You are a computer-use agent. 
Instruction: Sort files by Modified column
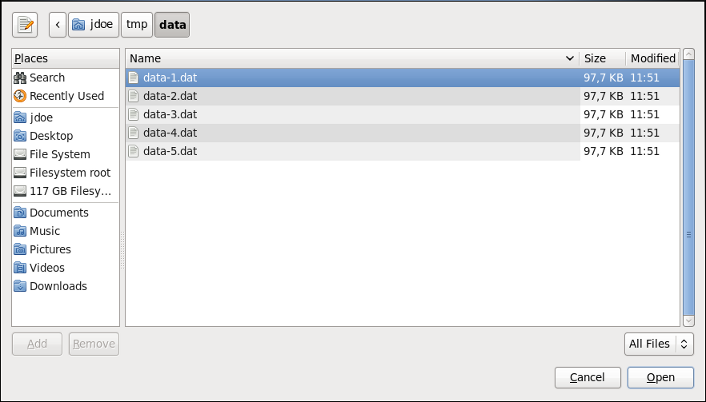pos(653,58)
